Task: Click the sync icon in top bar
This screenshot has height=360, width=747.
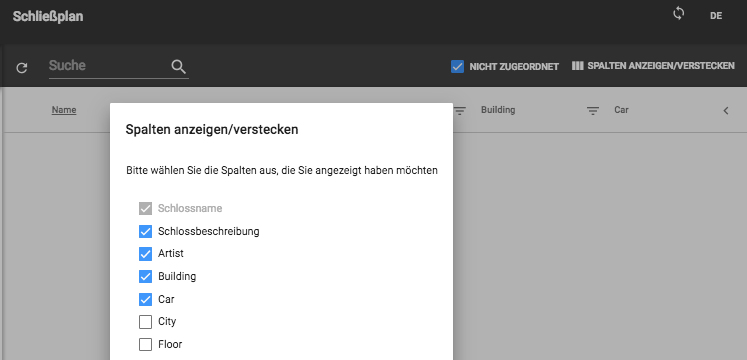Action: 678,13
